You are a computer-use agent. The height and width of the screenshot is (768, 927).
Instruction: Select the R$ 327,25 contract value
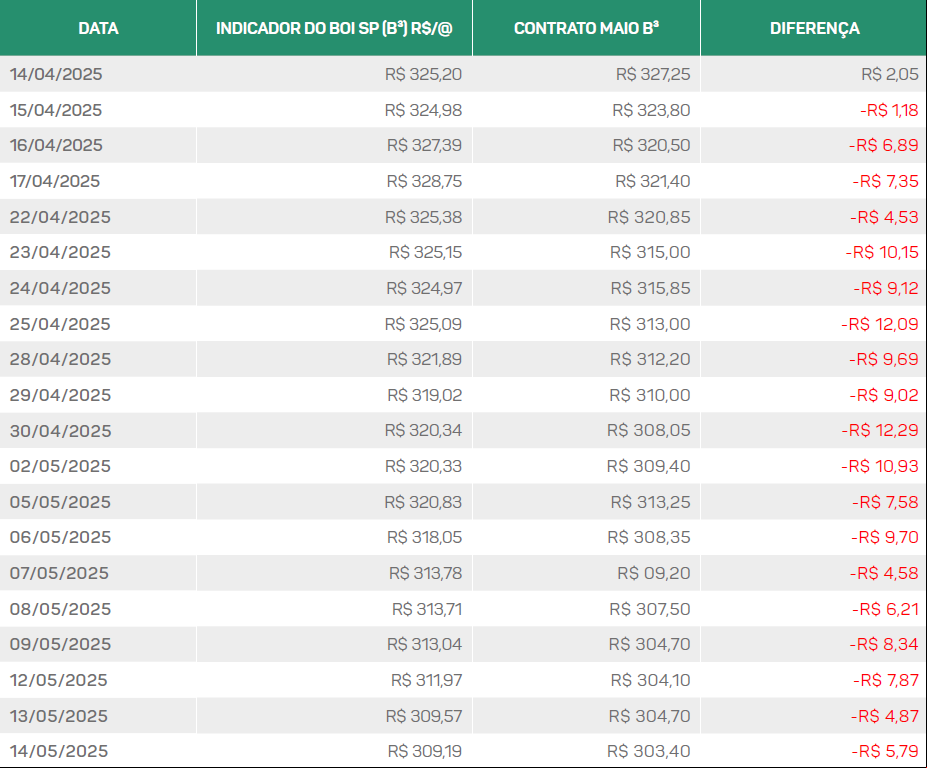pos(653,74)
